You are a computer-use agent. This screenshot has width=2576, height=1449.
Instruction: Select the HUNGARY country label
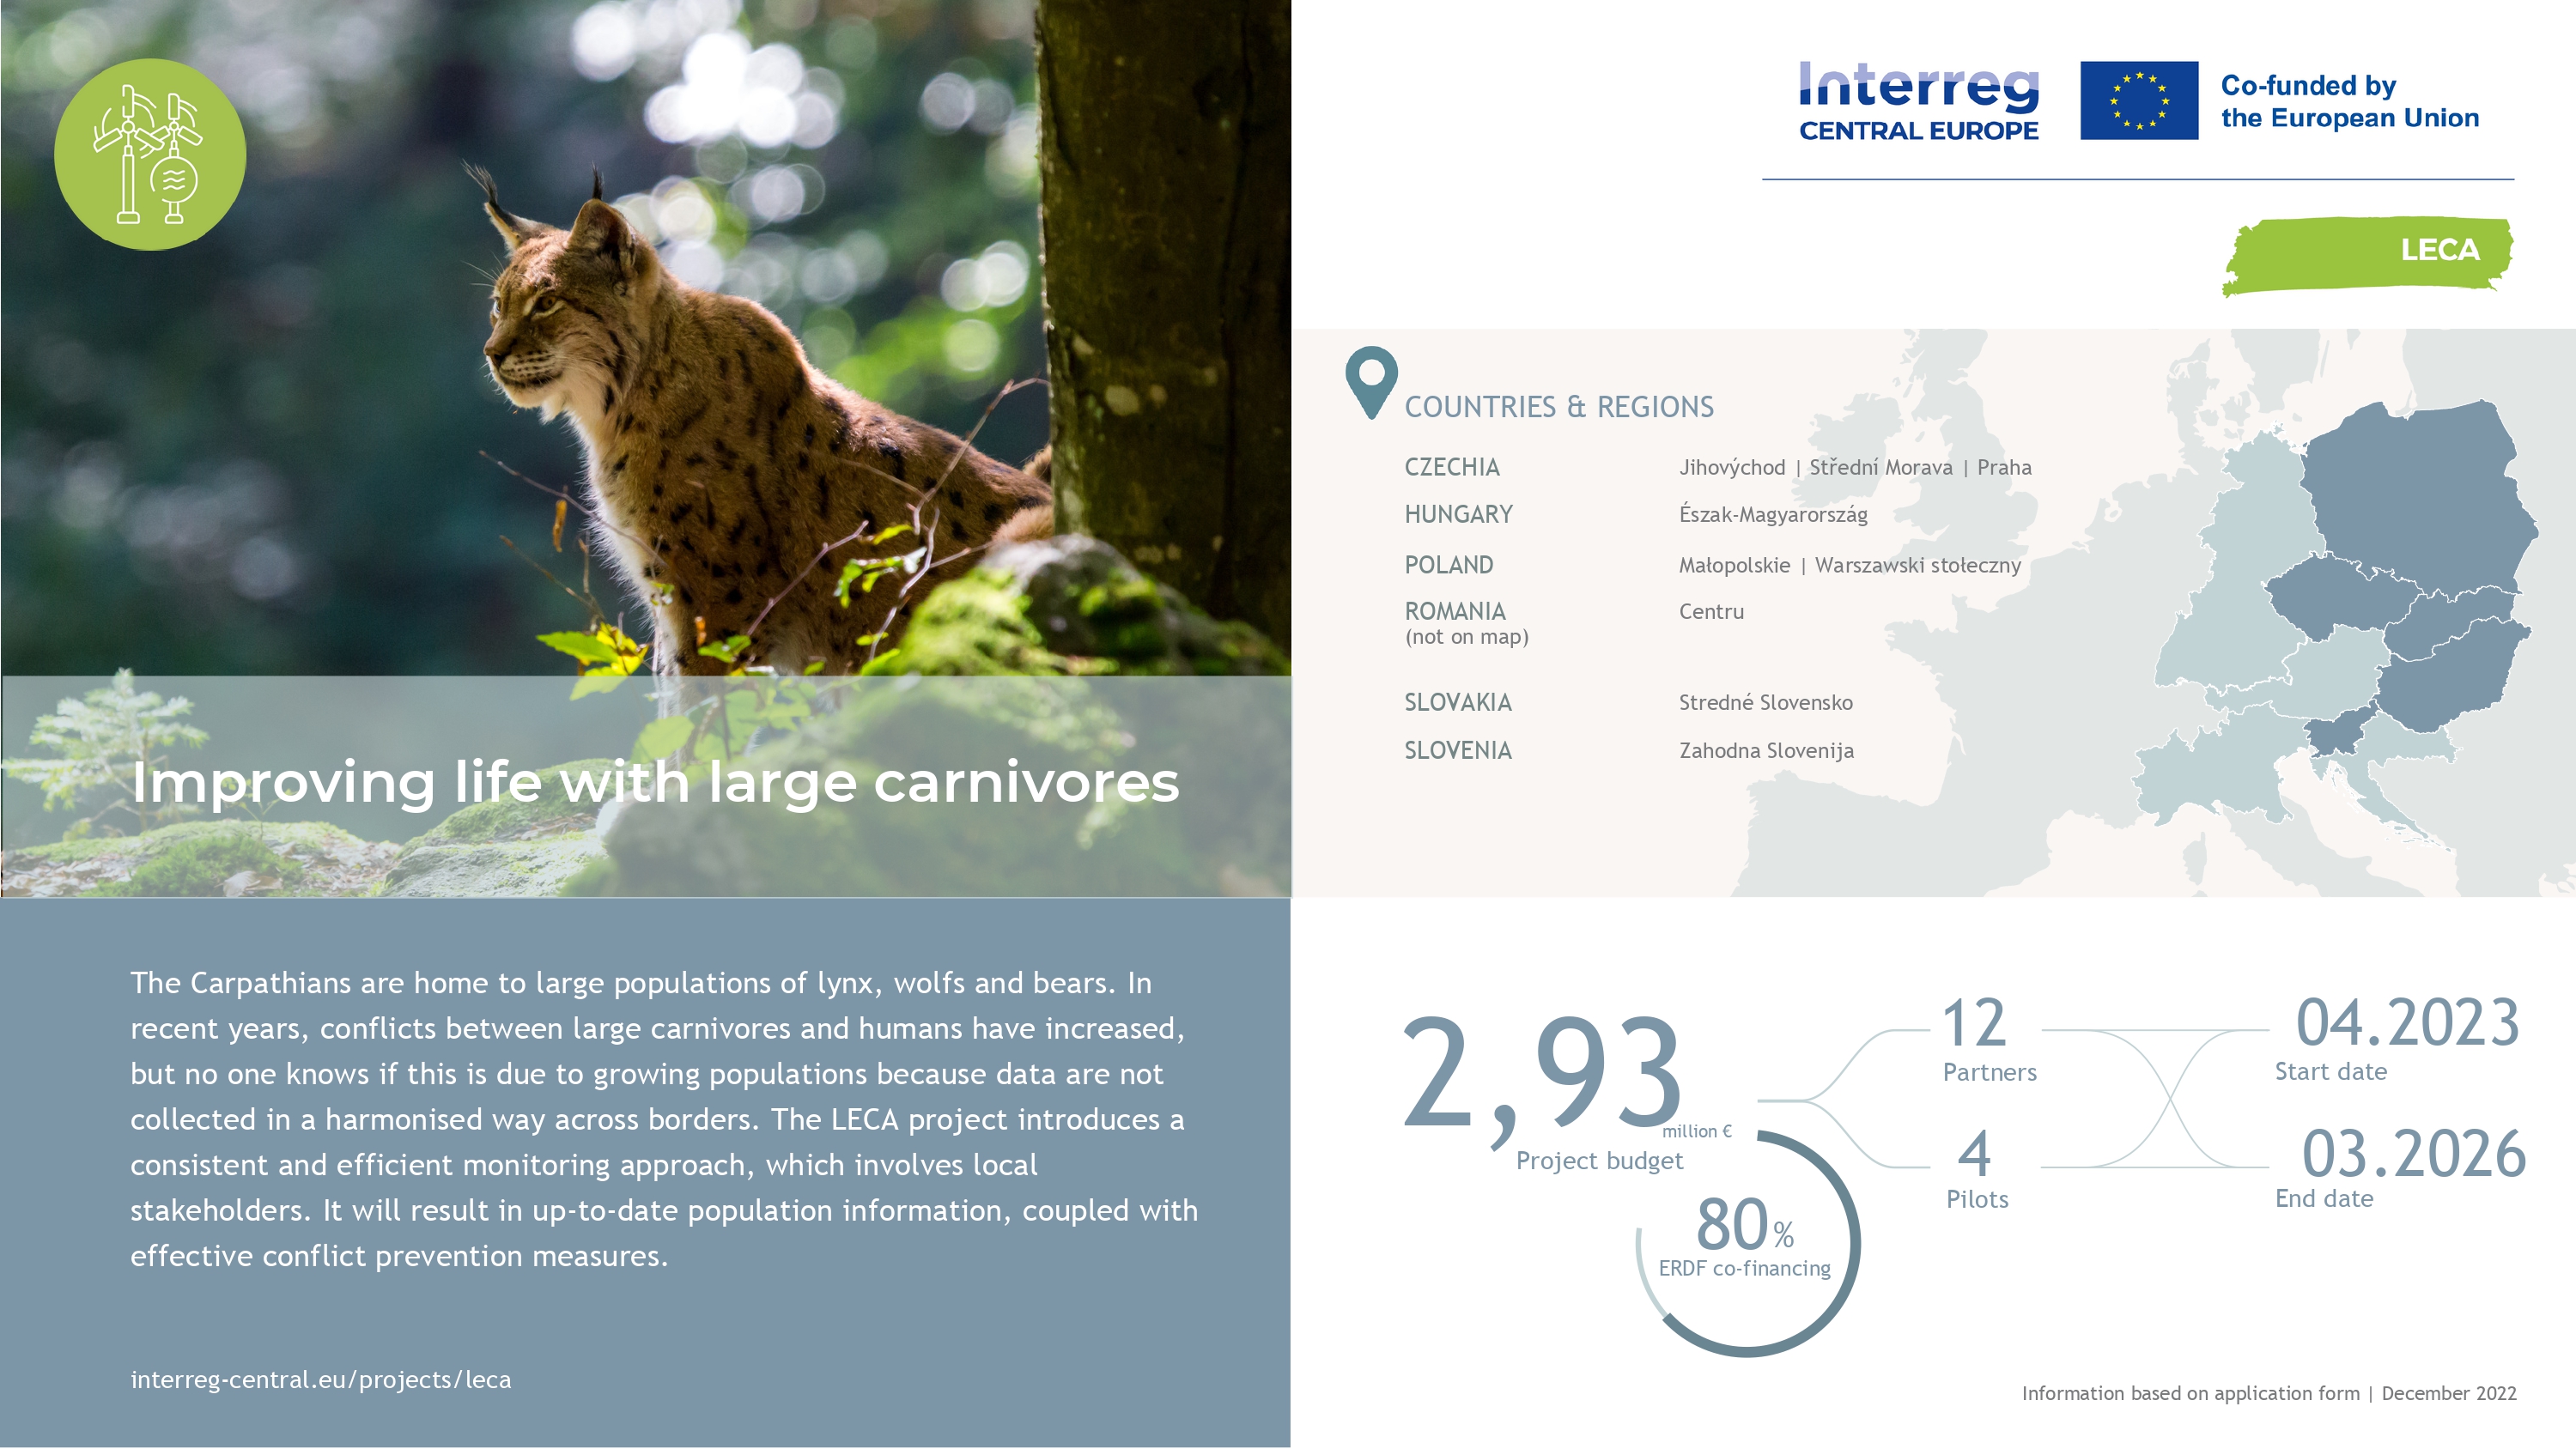coord(1458,514)
